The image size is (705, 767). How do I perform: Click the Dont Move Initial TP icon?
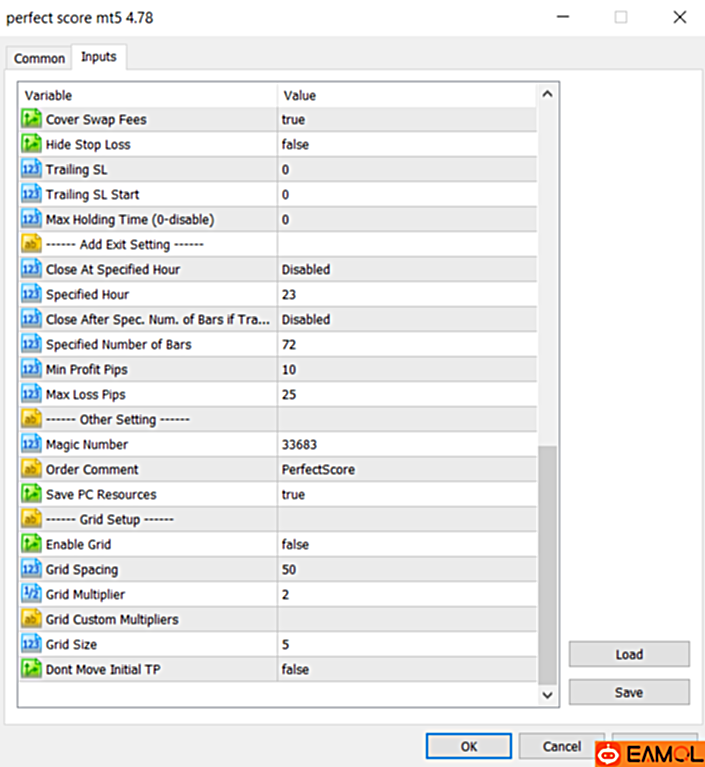pos(31,669)
